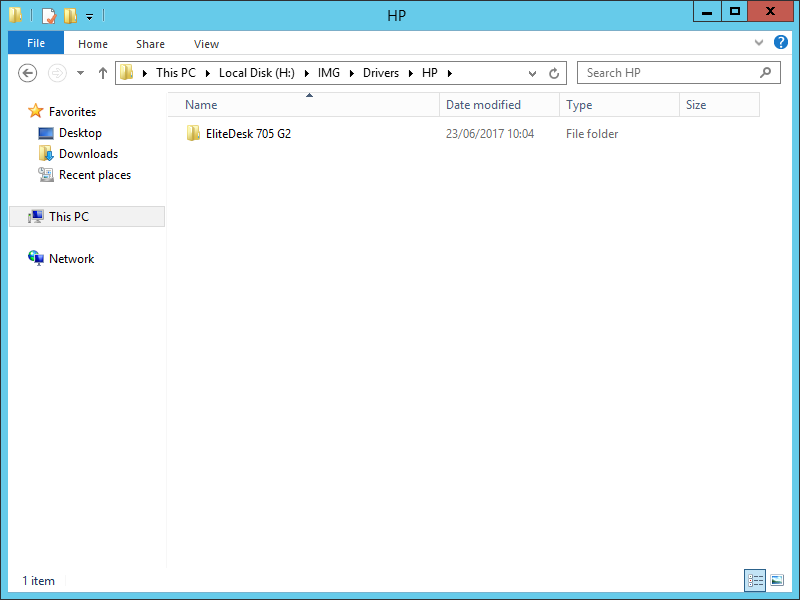Image resolution: width=800 pixels, height=600 pixels.
Task: Click the Network globe icon
Action: tap(36, 258)
